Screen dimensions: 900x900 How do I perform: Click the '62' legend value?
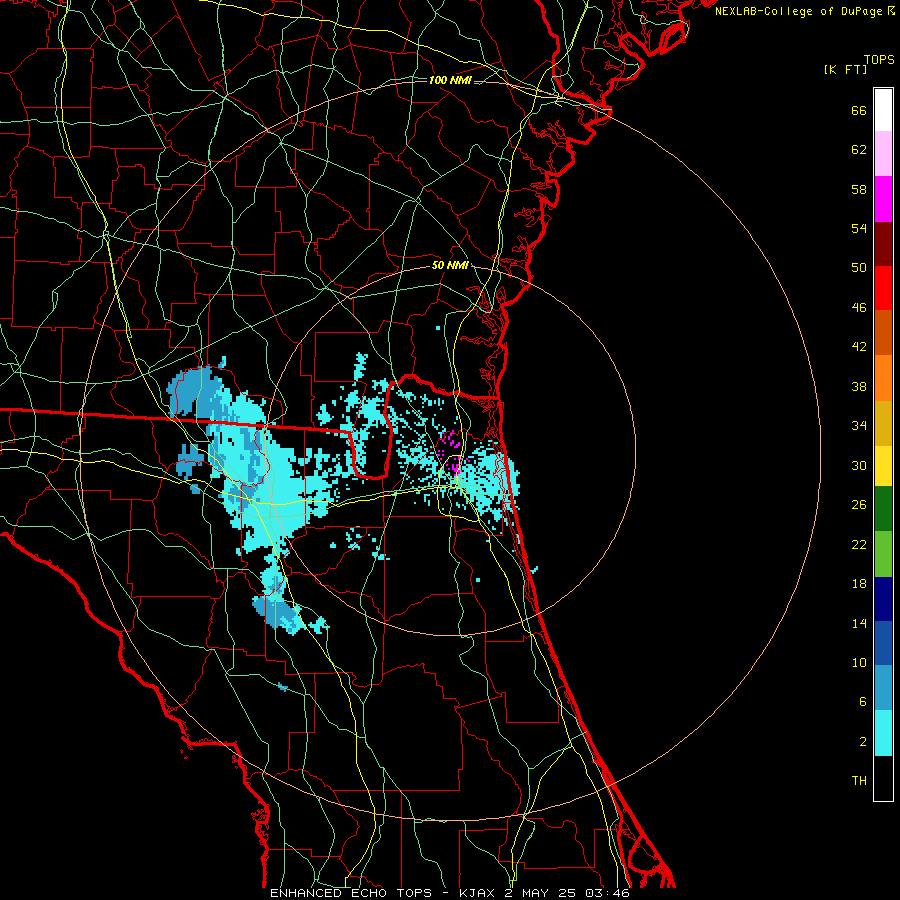click(x=859, y=150)
